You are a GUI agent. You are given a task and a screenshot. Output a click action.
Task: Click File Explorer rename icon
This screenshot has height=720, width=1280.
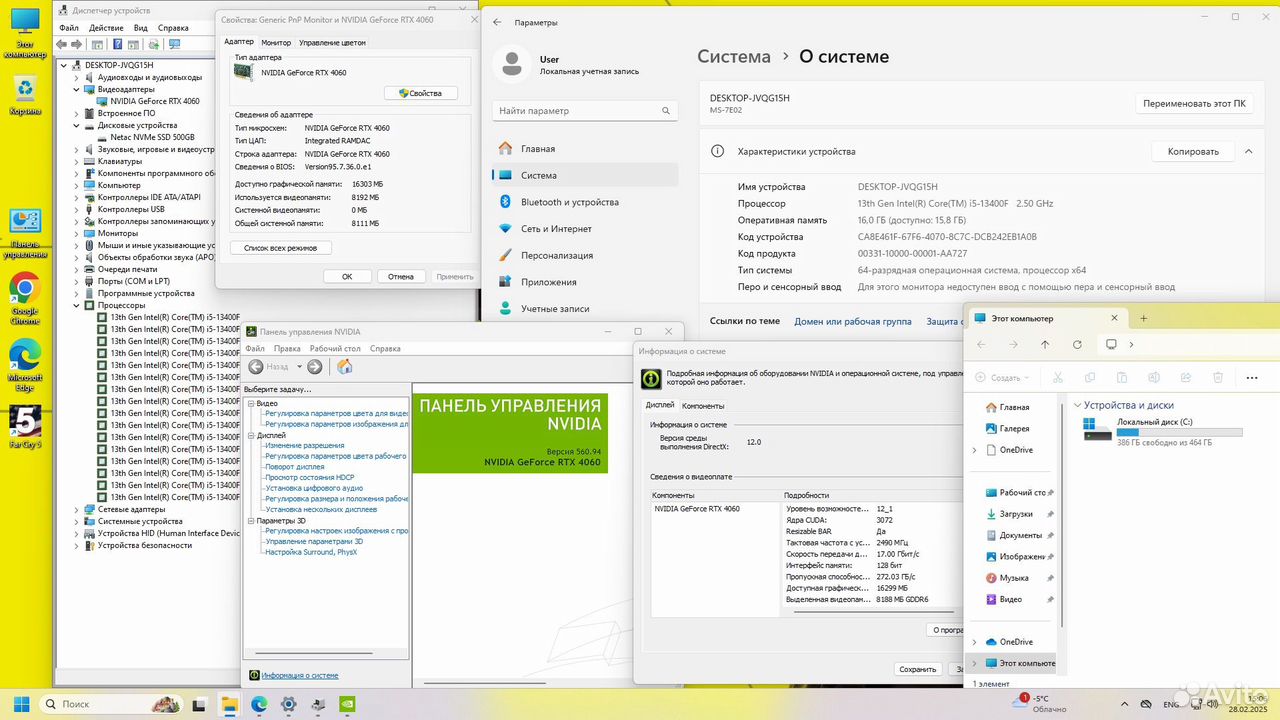coord(1154,377)
